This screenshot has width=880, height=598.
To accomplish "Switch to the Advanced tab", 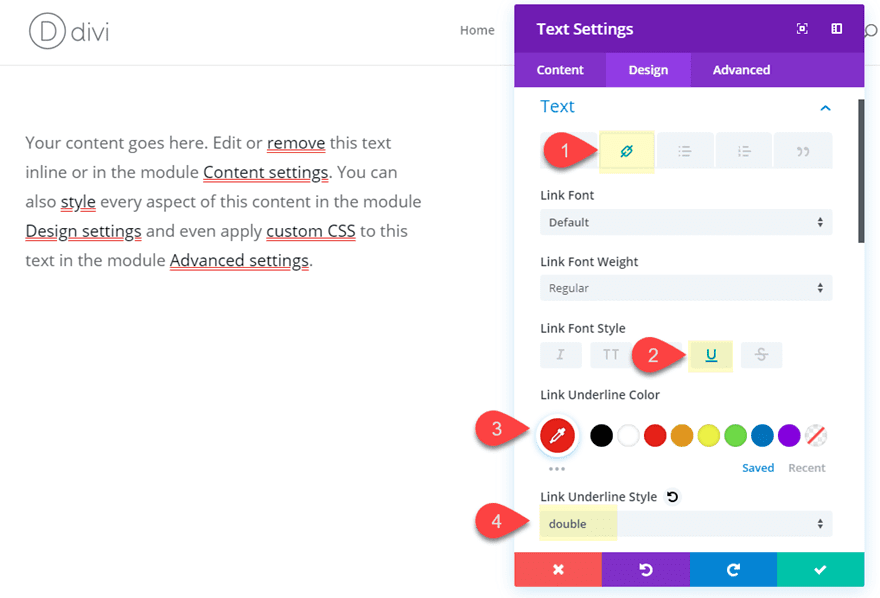I will [741, 70].
